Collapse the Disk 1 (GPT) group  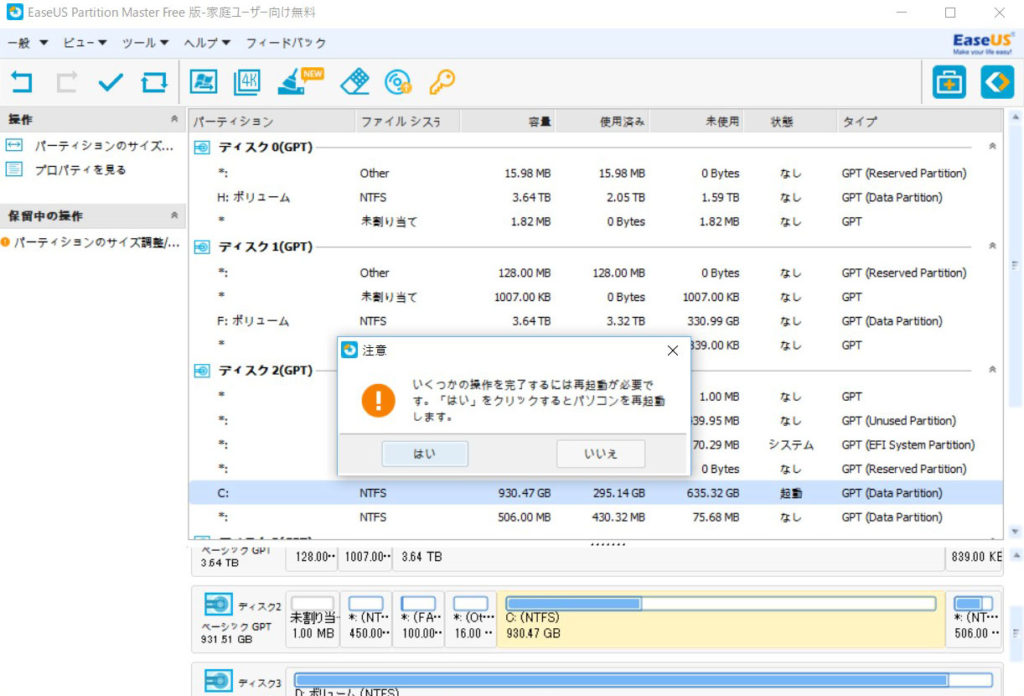pyautogui.click(x=992, y=245)
